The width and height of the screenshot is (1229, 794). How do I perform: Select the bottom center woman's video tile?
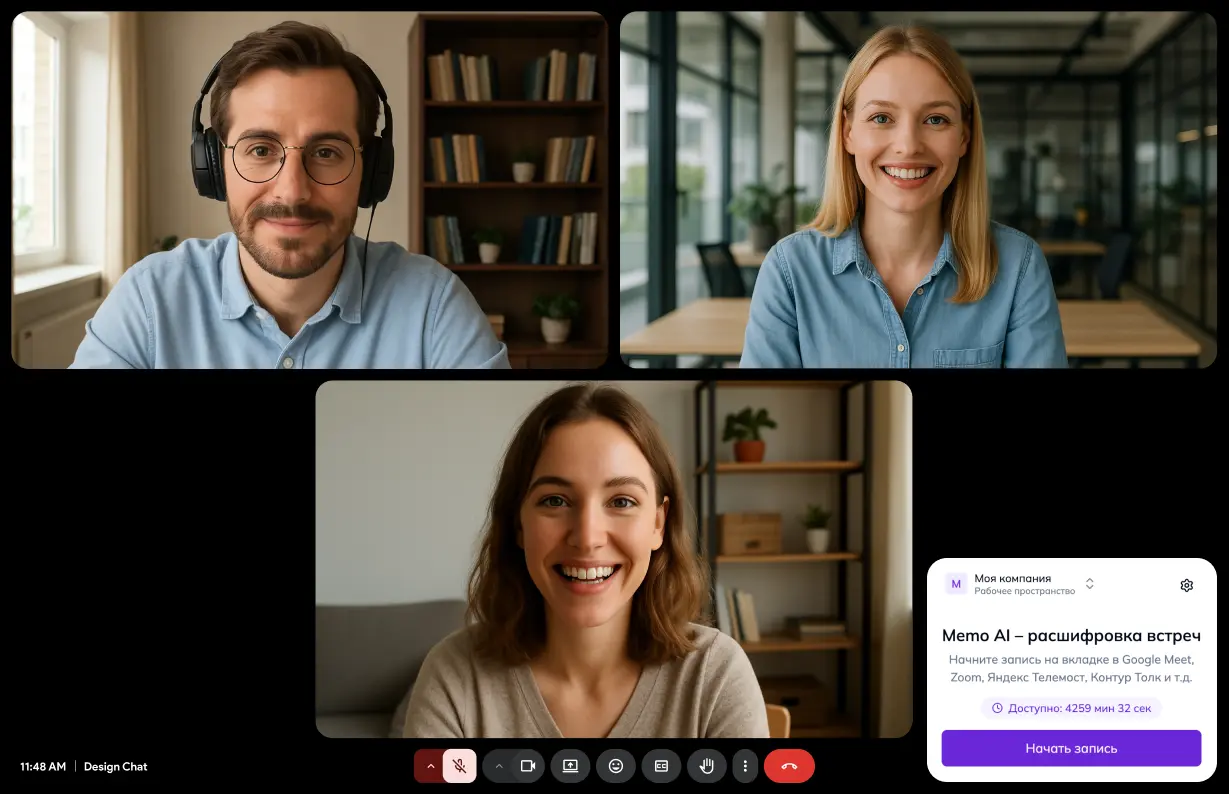(613, 559)
